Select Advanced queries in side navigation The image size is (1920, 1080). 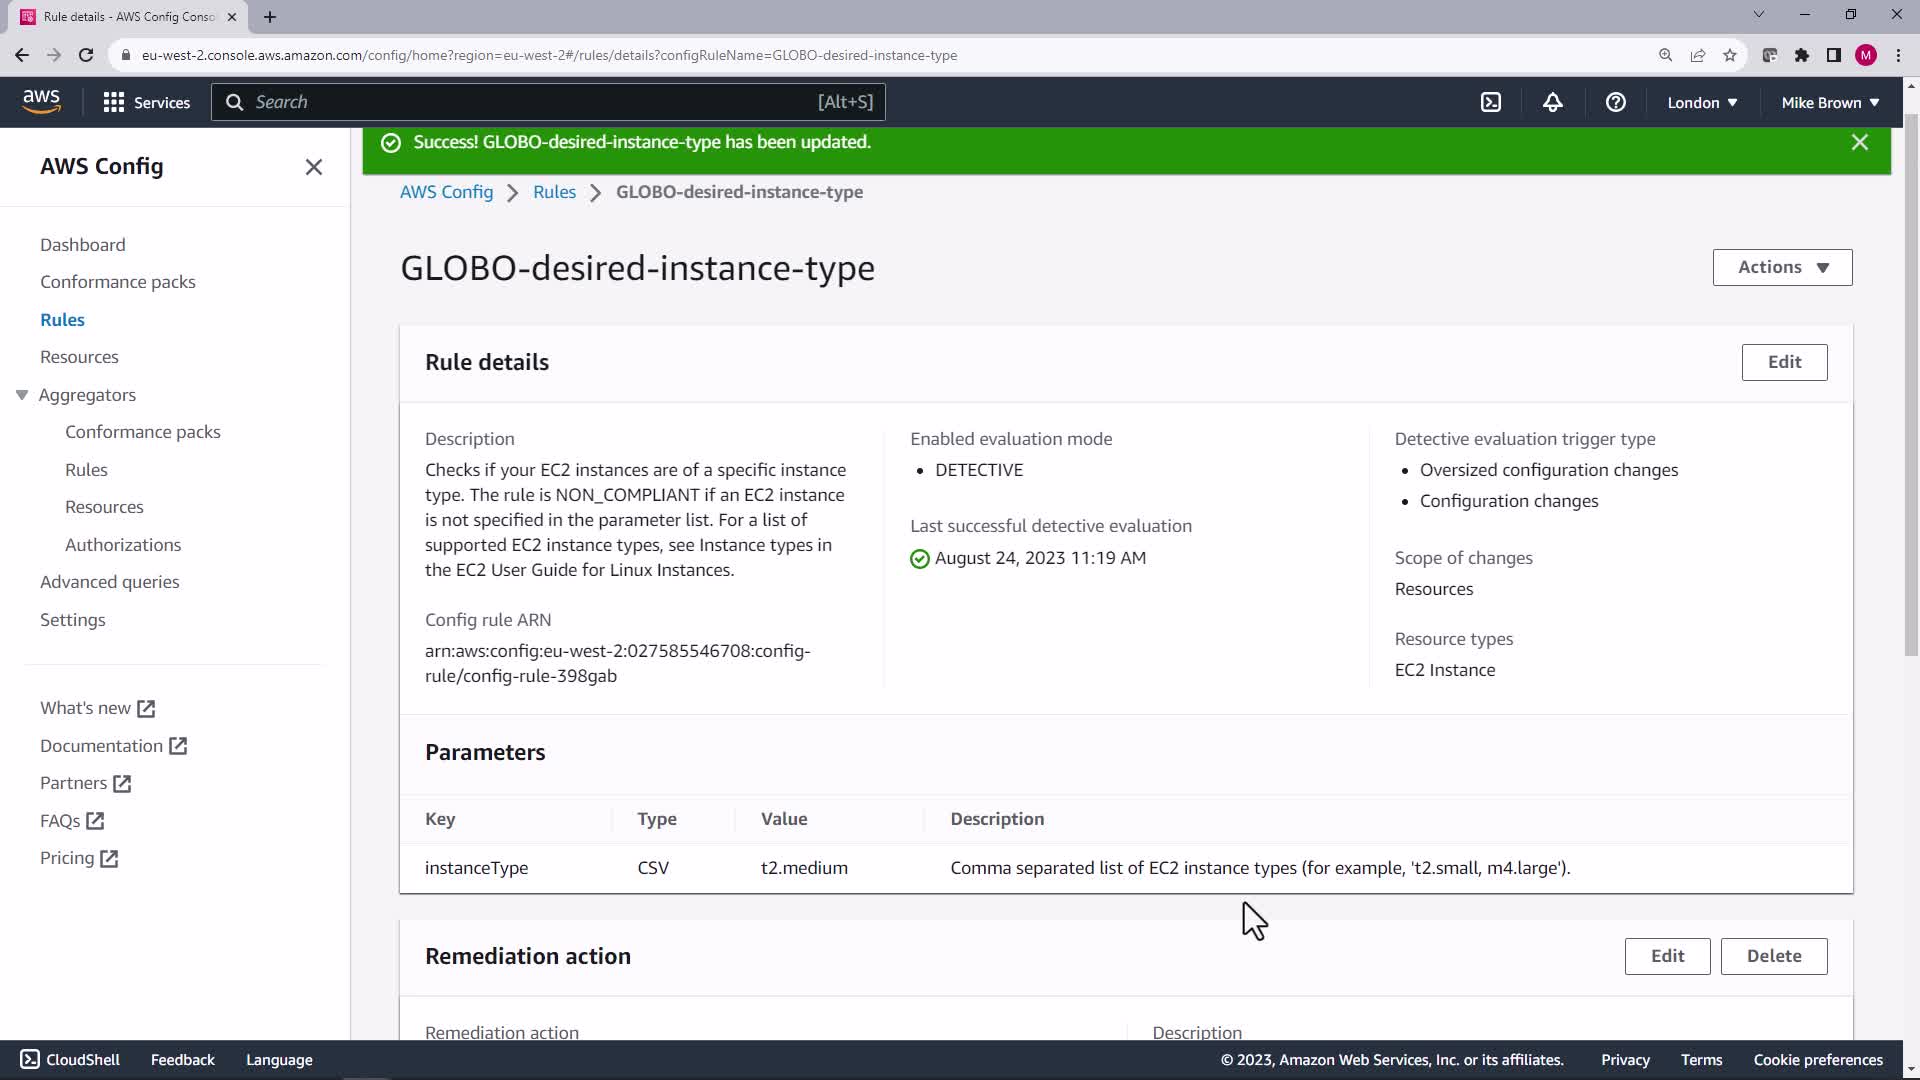click(x=109, y=582)
